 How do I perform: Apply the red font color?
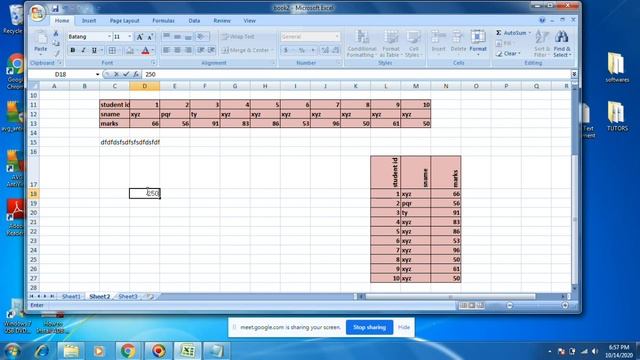coord(145,50)
